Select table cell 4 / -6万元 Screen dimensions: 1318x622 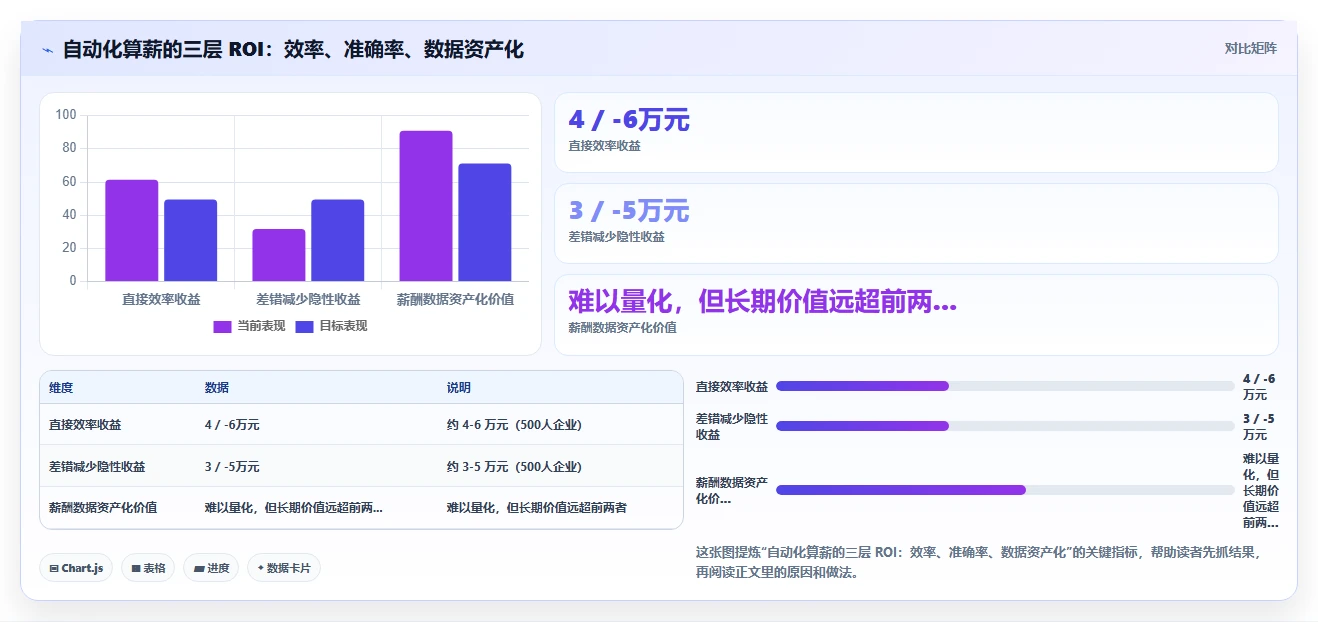click(x=232, y=425)
